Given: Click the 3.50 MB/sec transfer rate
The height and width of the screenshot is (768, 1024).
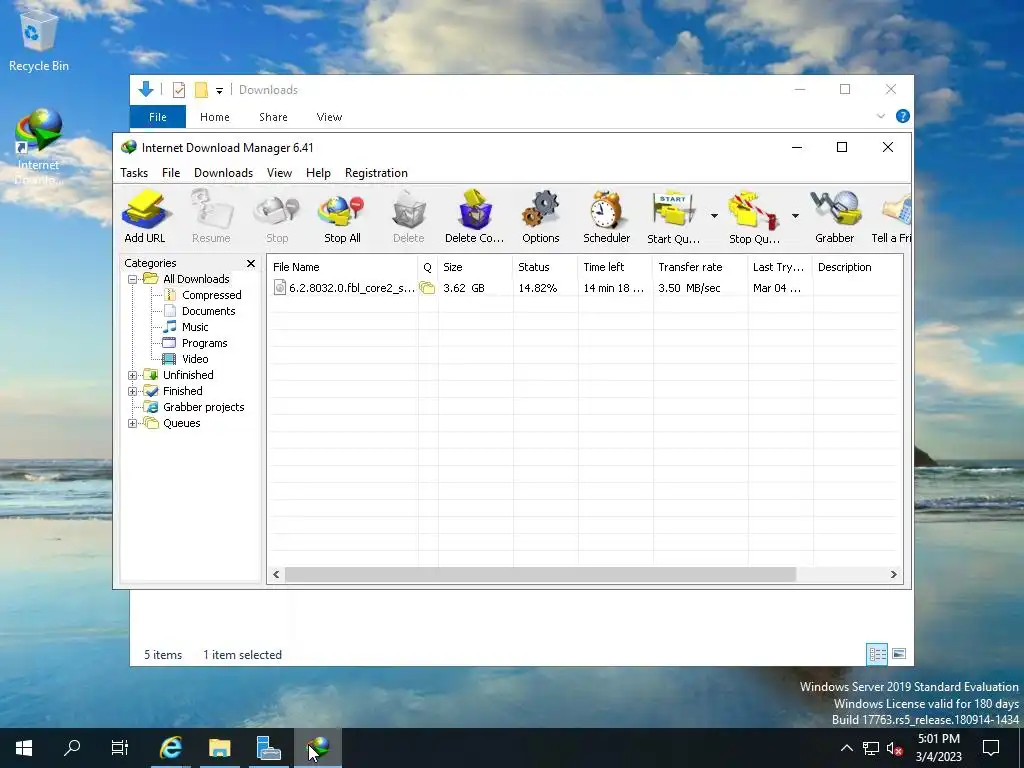Looking at the screenshot, I should click(689, 288).
